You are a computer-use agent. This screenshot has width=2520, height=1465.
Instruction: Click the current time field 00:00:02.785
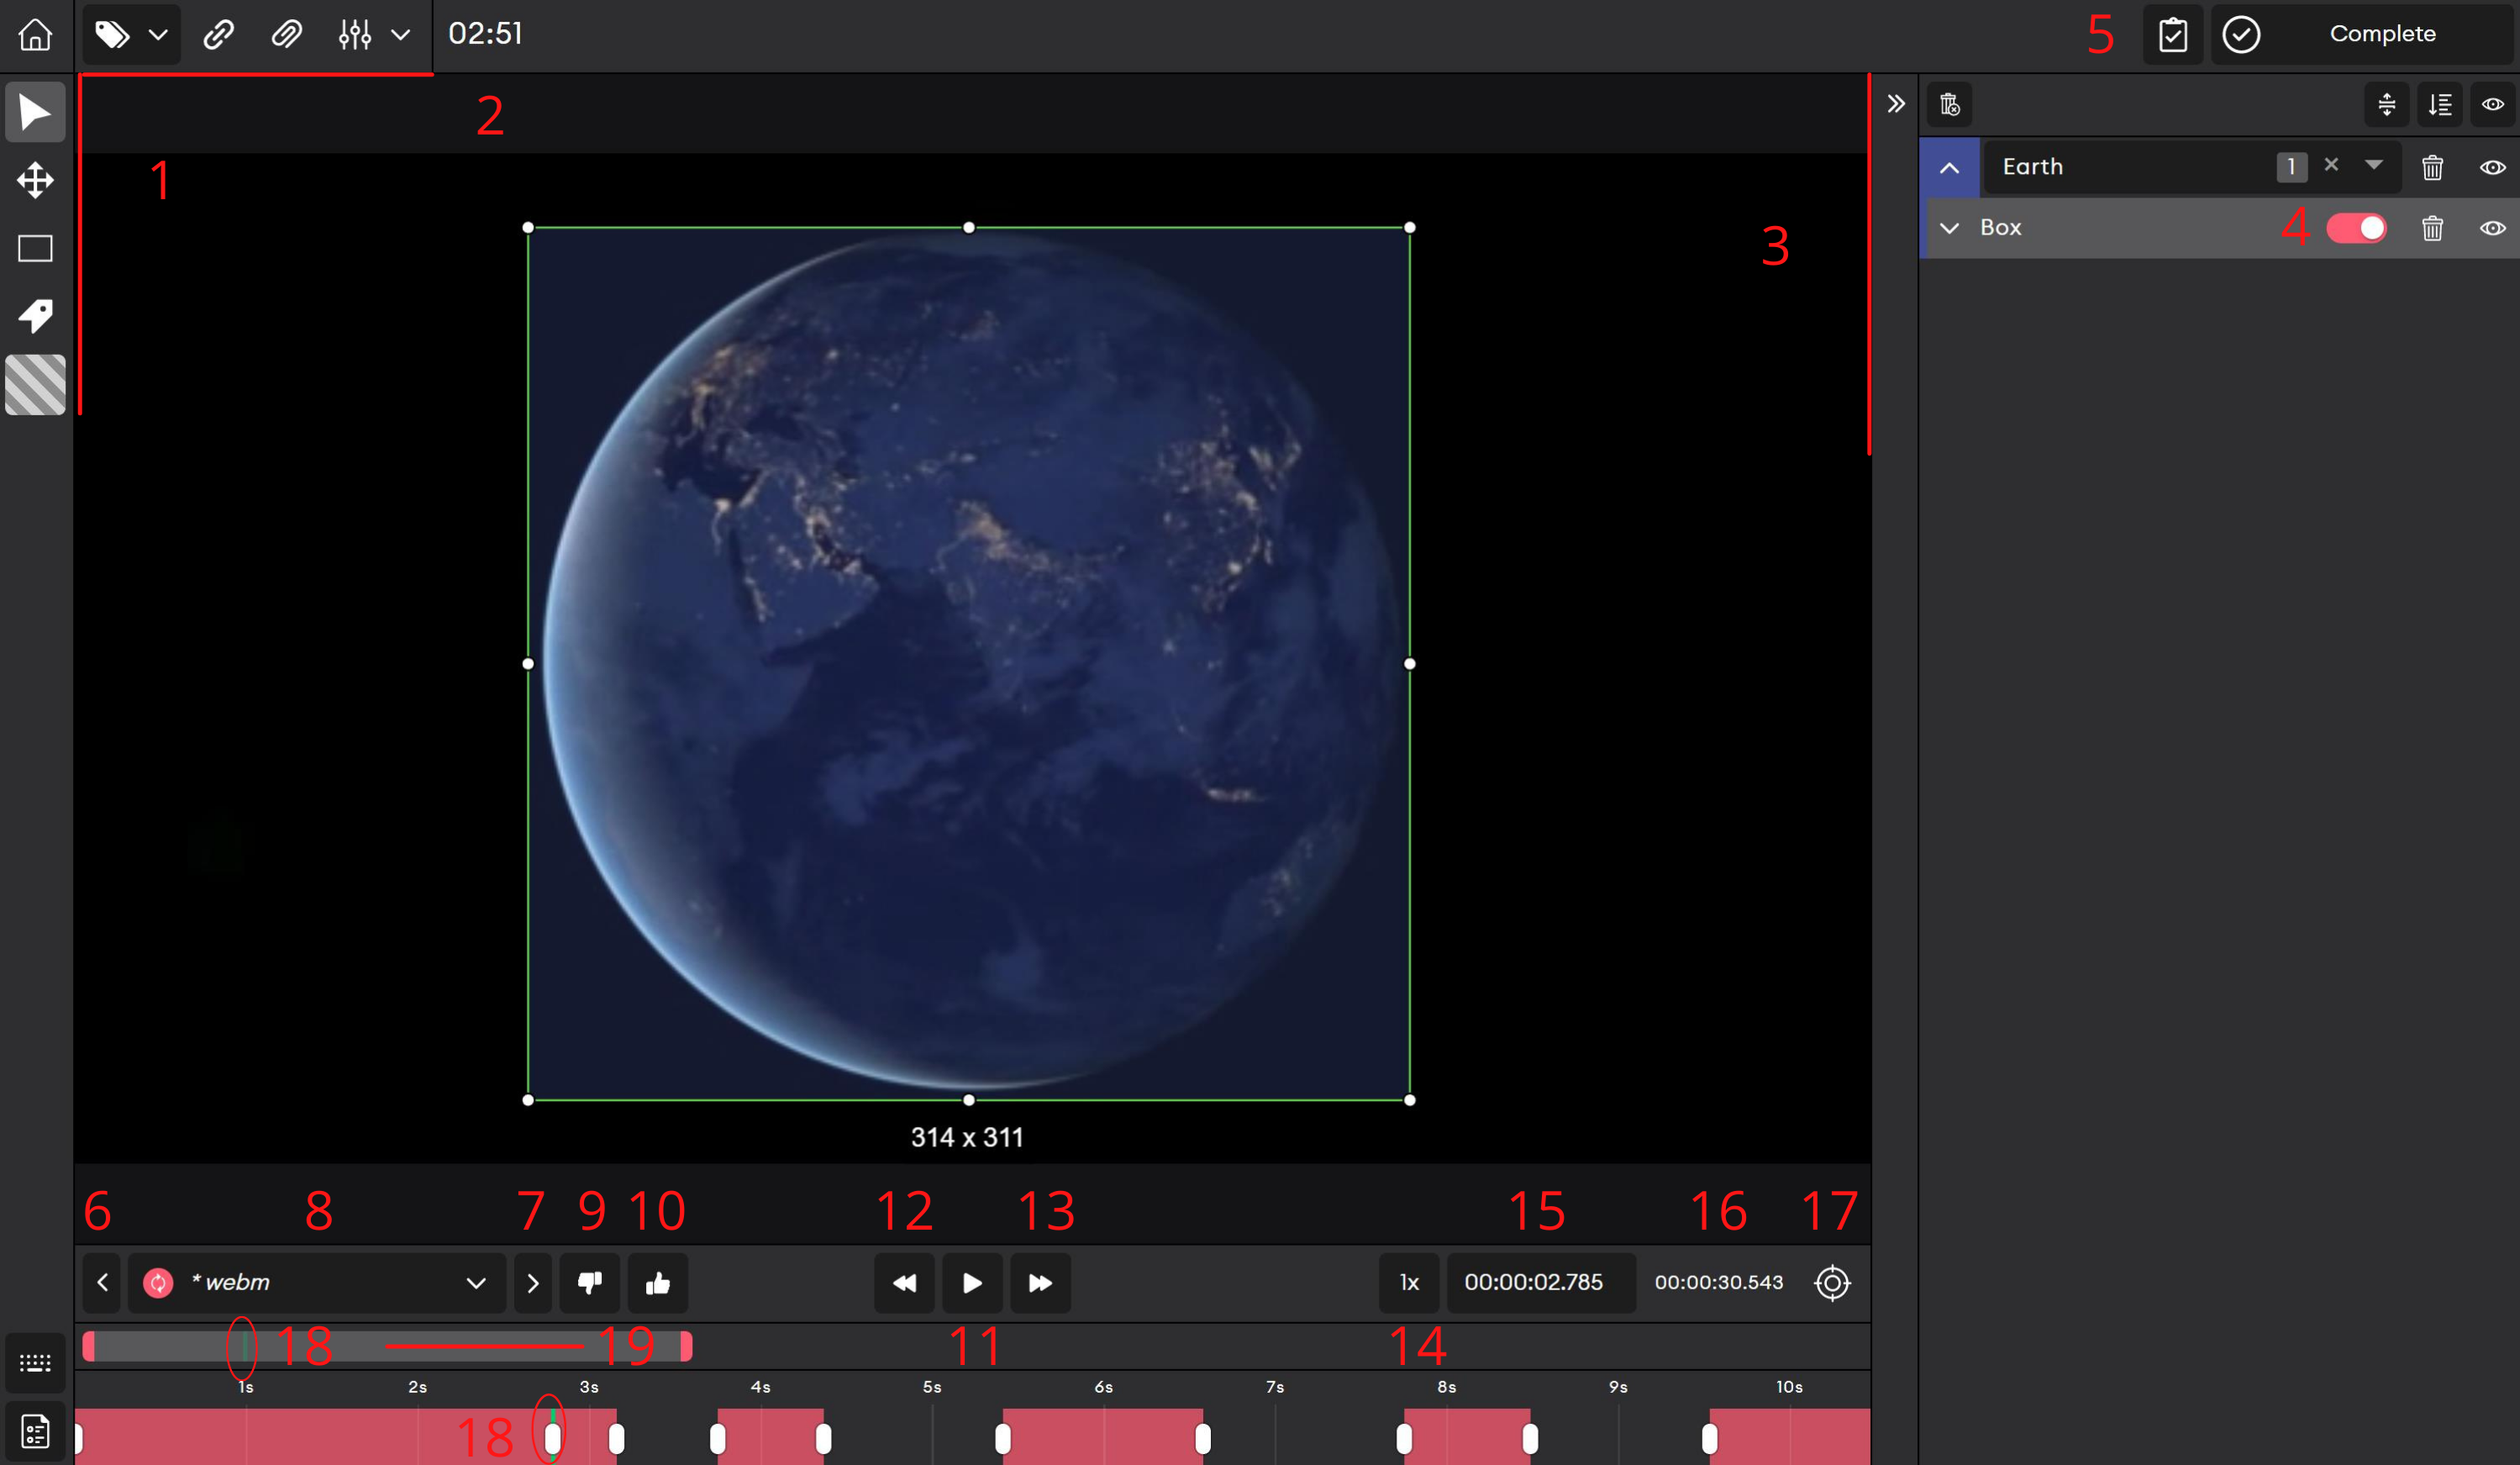(x=1541, y=1282)
